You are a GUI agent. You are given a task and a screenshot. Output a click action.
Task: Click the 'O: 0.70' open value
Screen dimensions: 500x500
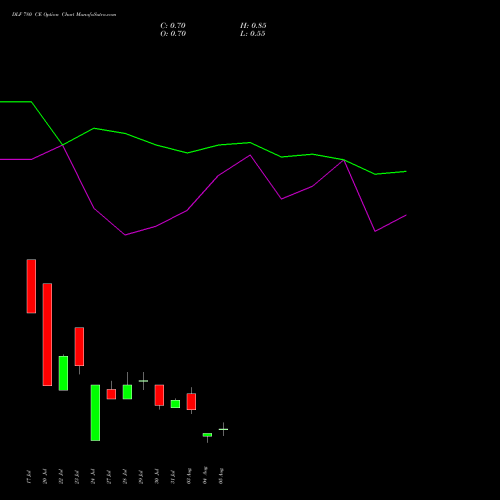click(x=173, y=34)
